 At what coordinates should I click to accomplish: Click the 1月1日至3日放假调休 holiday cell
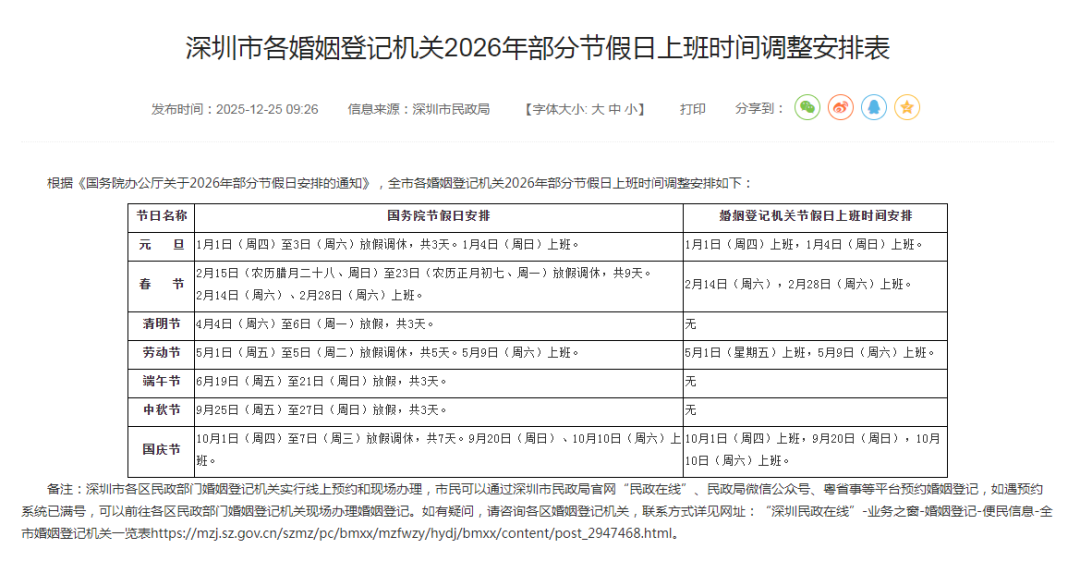pyautogui.click(x=439, y=245)
